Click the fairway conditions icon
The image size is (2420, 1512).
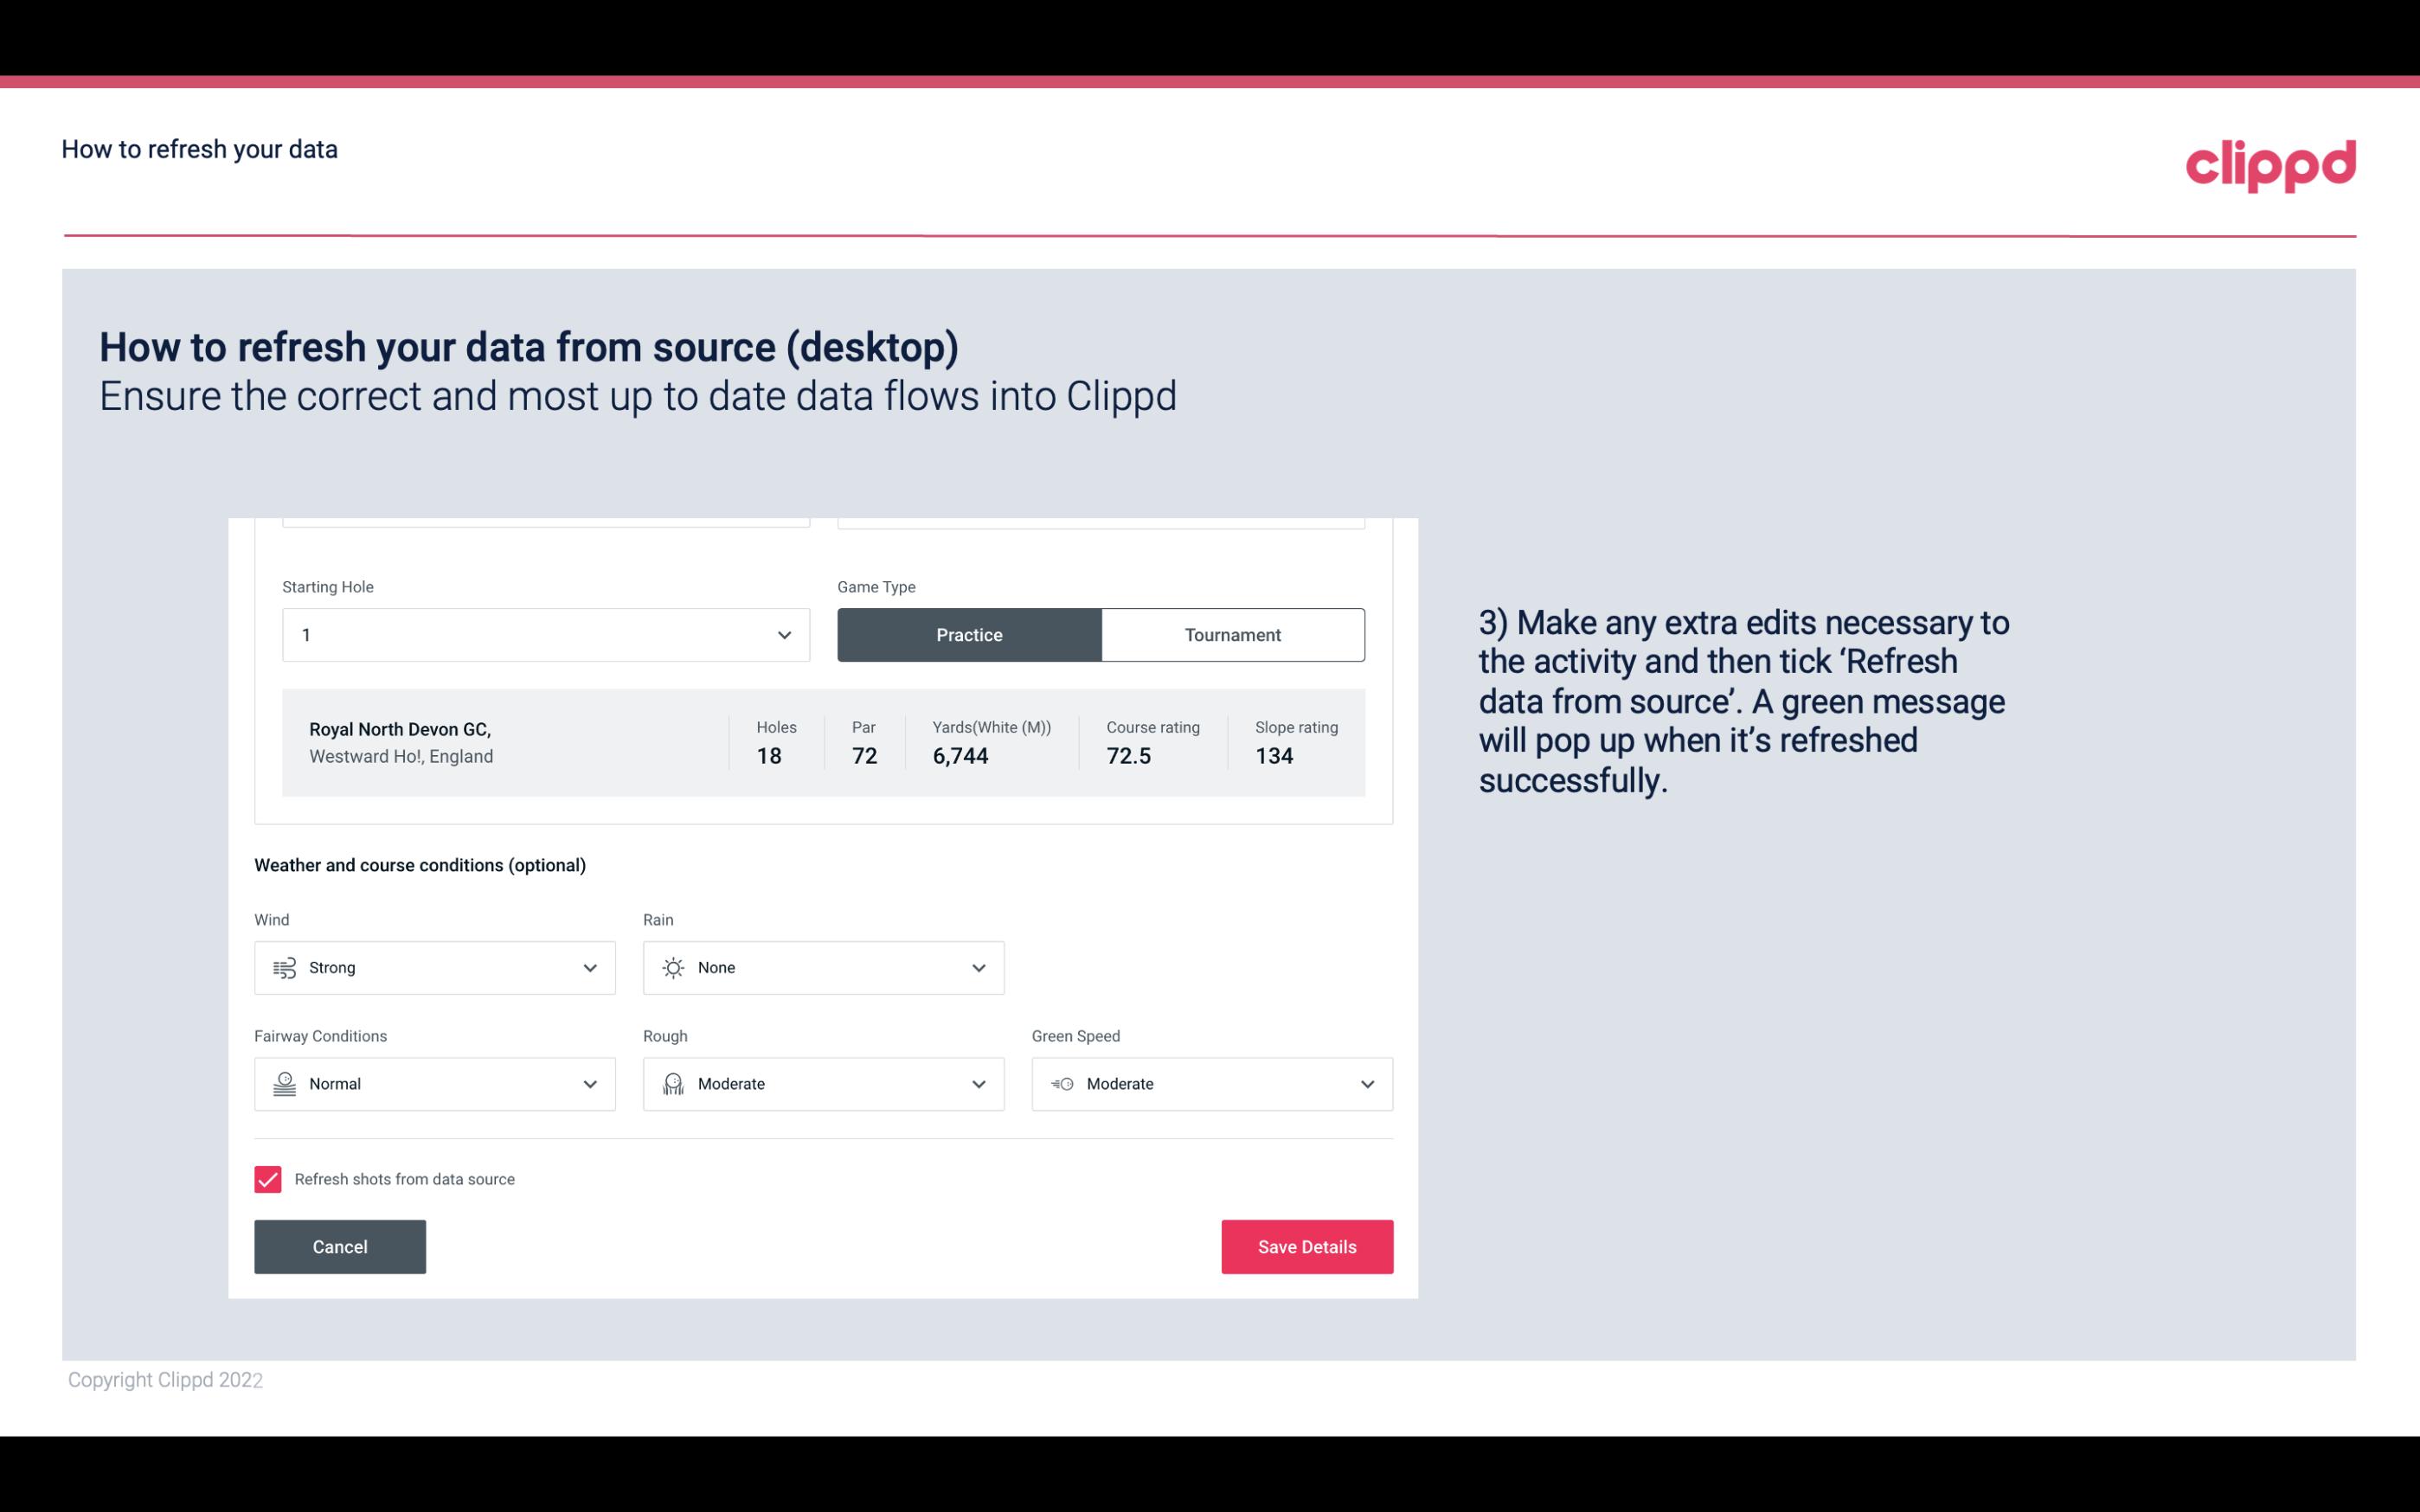(x=282, y=1084)
